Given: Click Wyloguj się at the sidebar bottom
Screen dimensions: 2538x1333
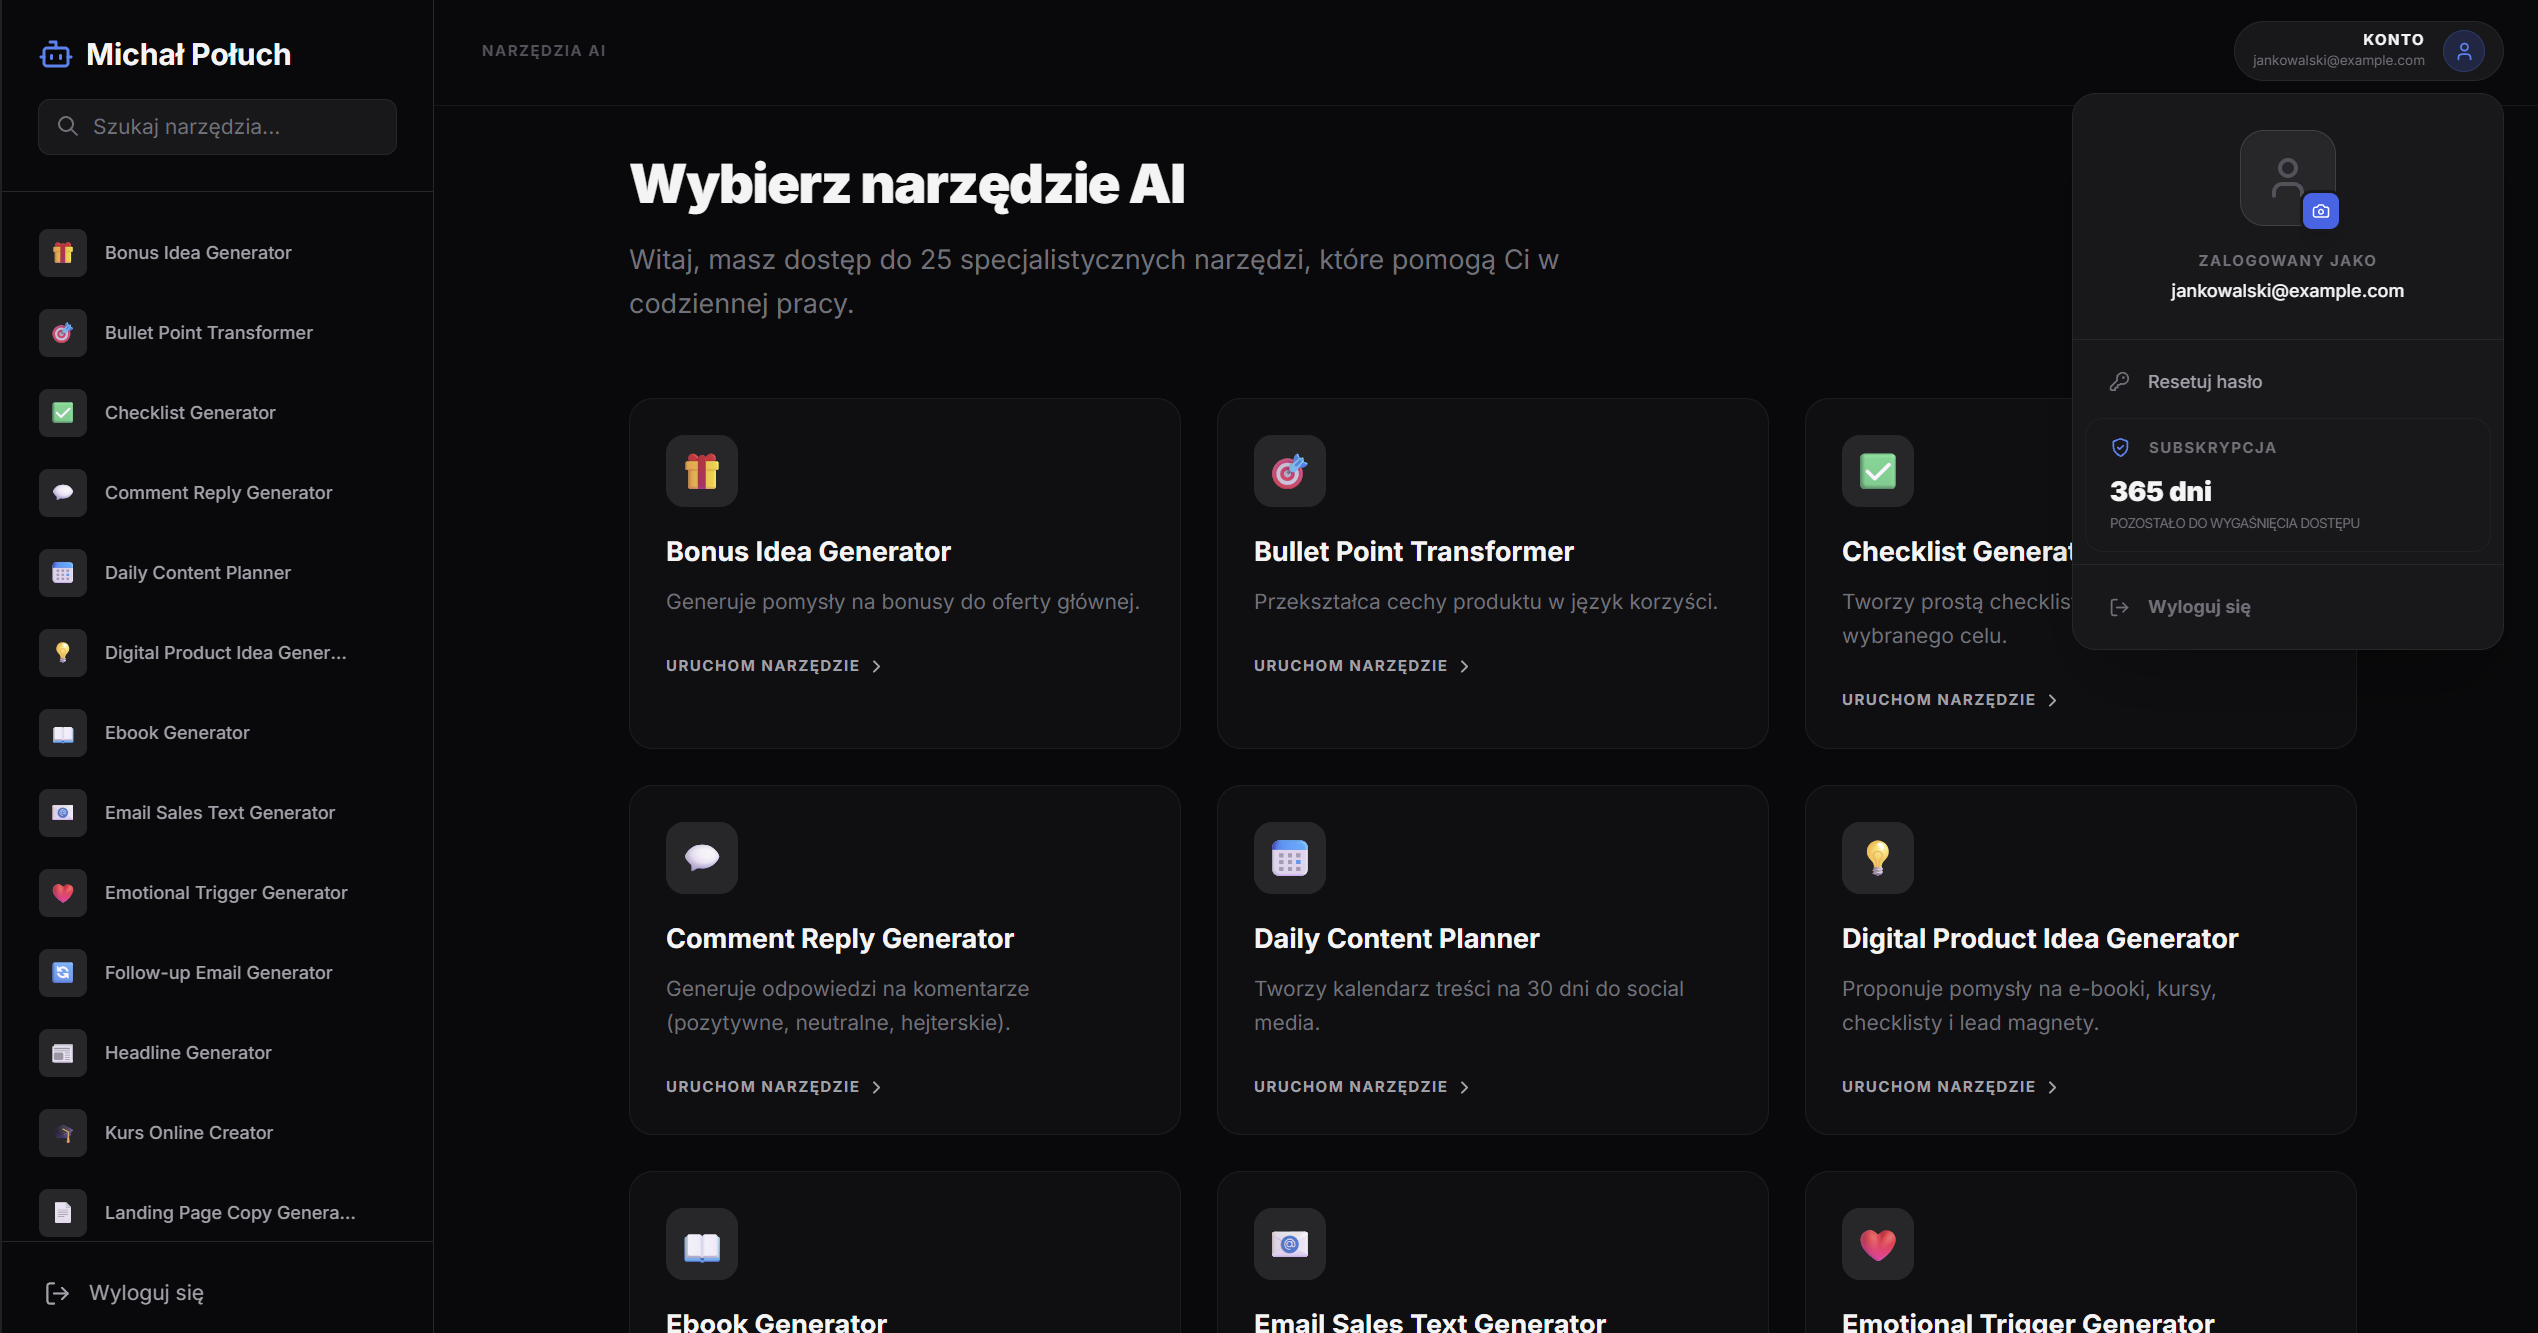Looking at the screenshot, I should [125, 1293].
